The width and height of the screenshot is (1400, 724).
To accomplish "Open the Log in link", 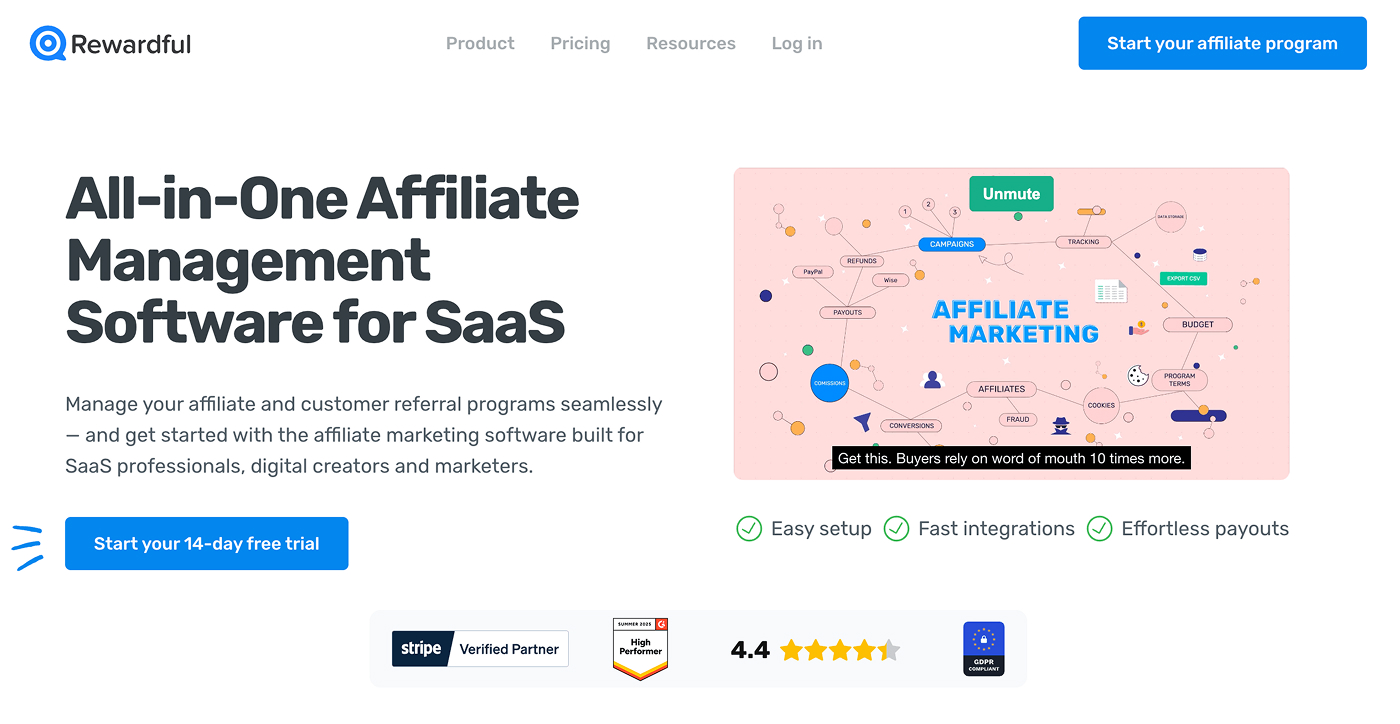I will pyautogui.click(x=797, y=43).
